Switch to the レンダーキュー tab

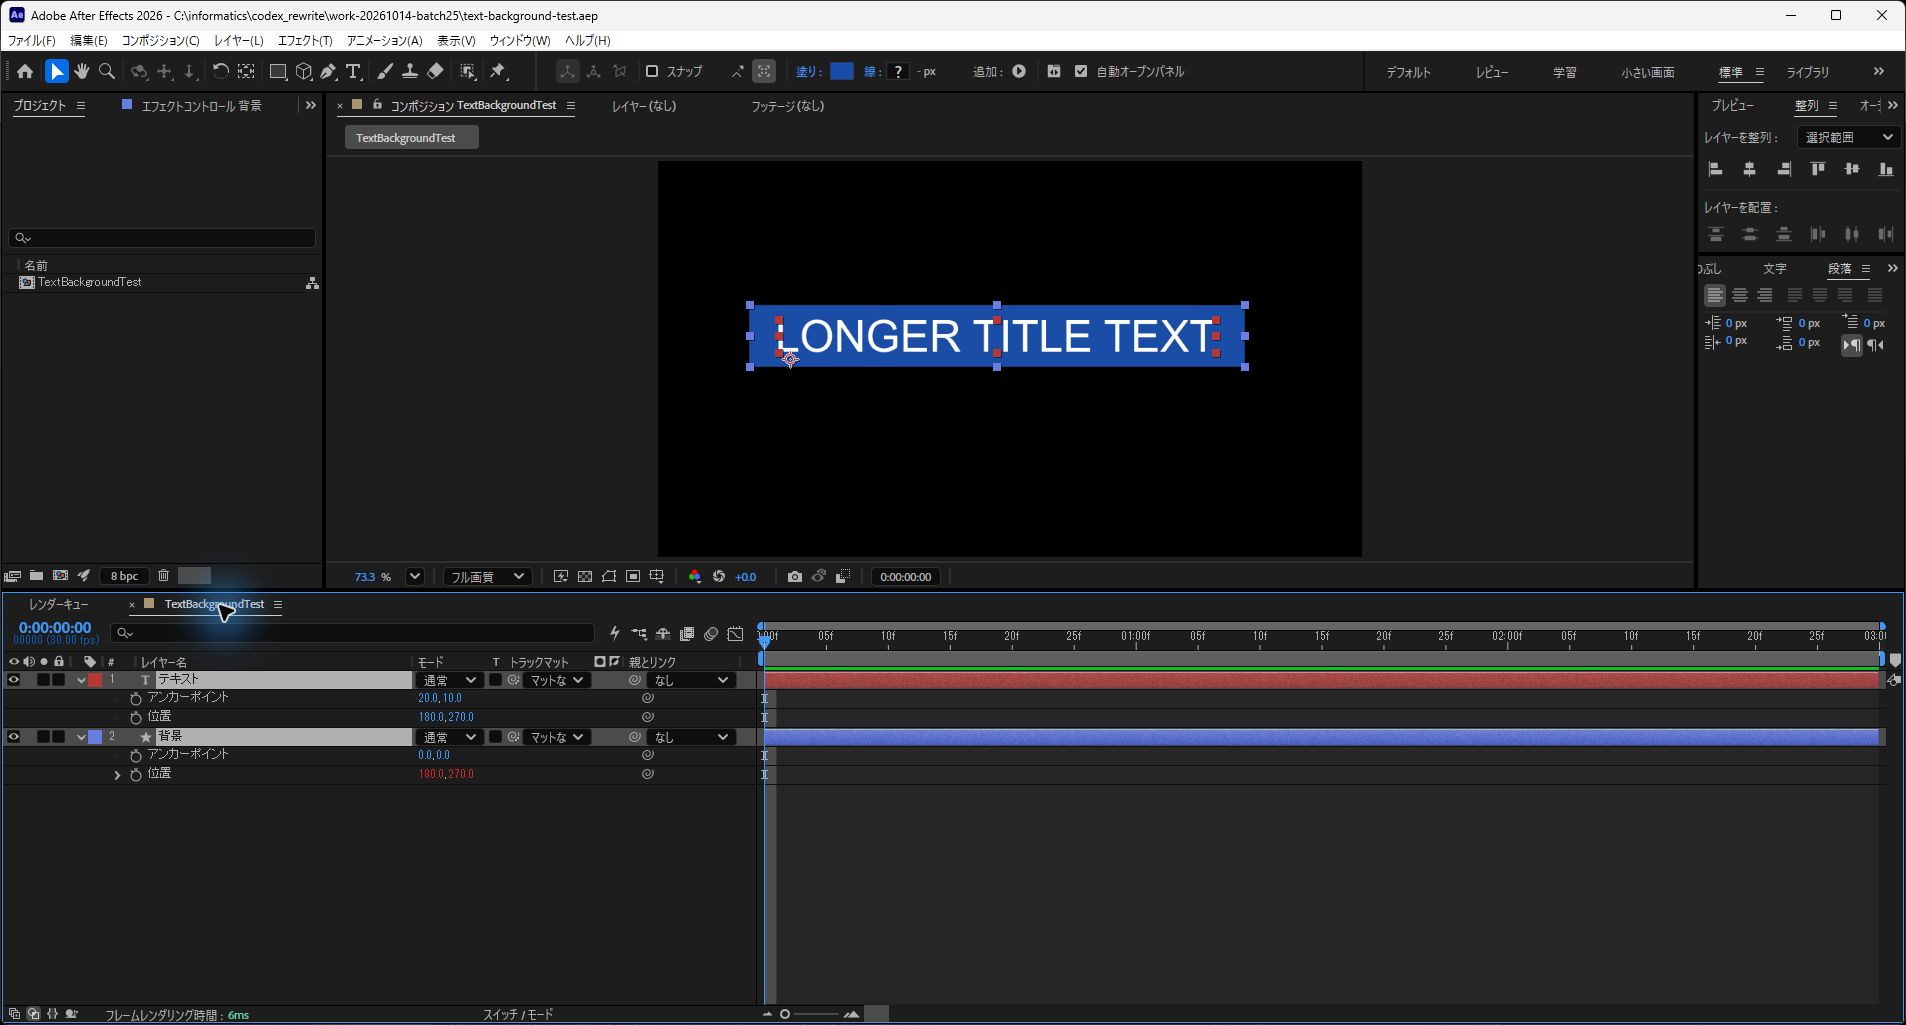tap(59, 604)
